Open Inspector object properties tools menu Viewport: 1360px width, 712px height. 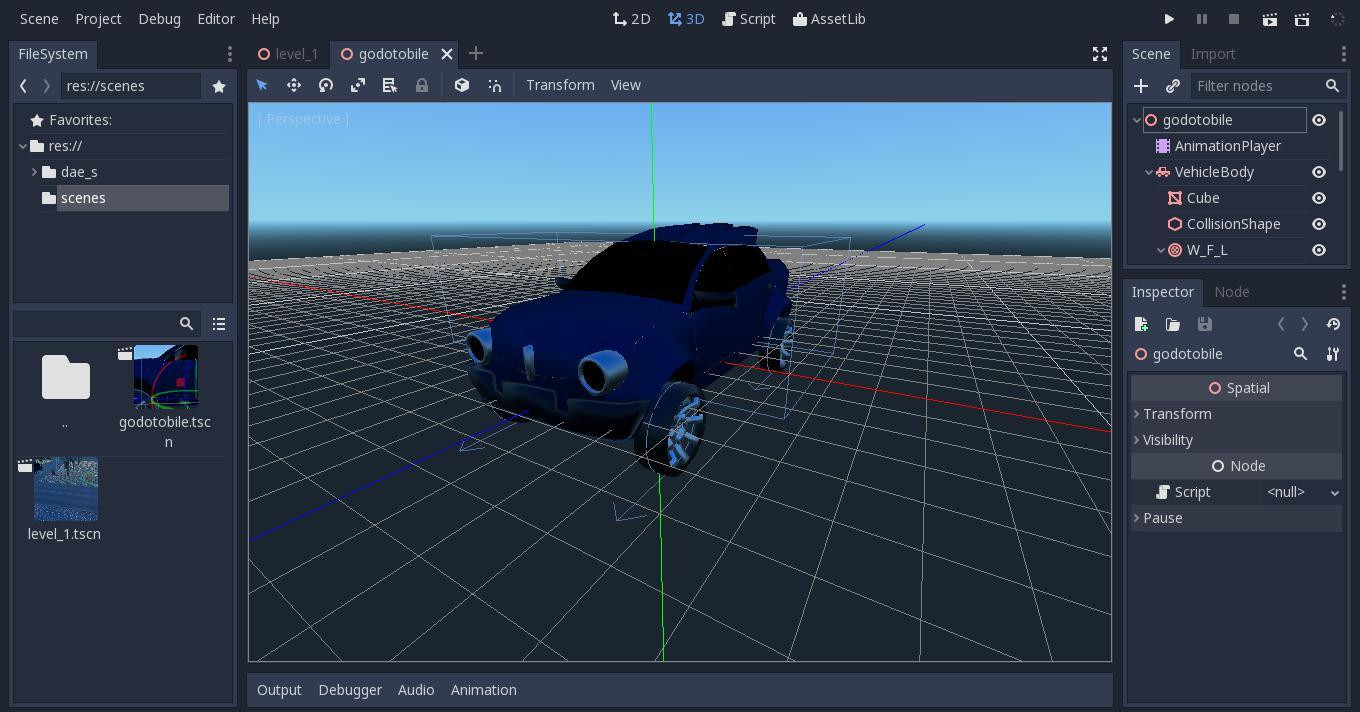[1333, 354]
